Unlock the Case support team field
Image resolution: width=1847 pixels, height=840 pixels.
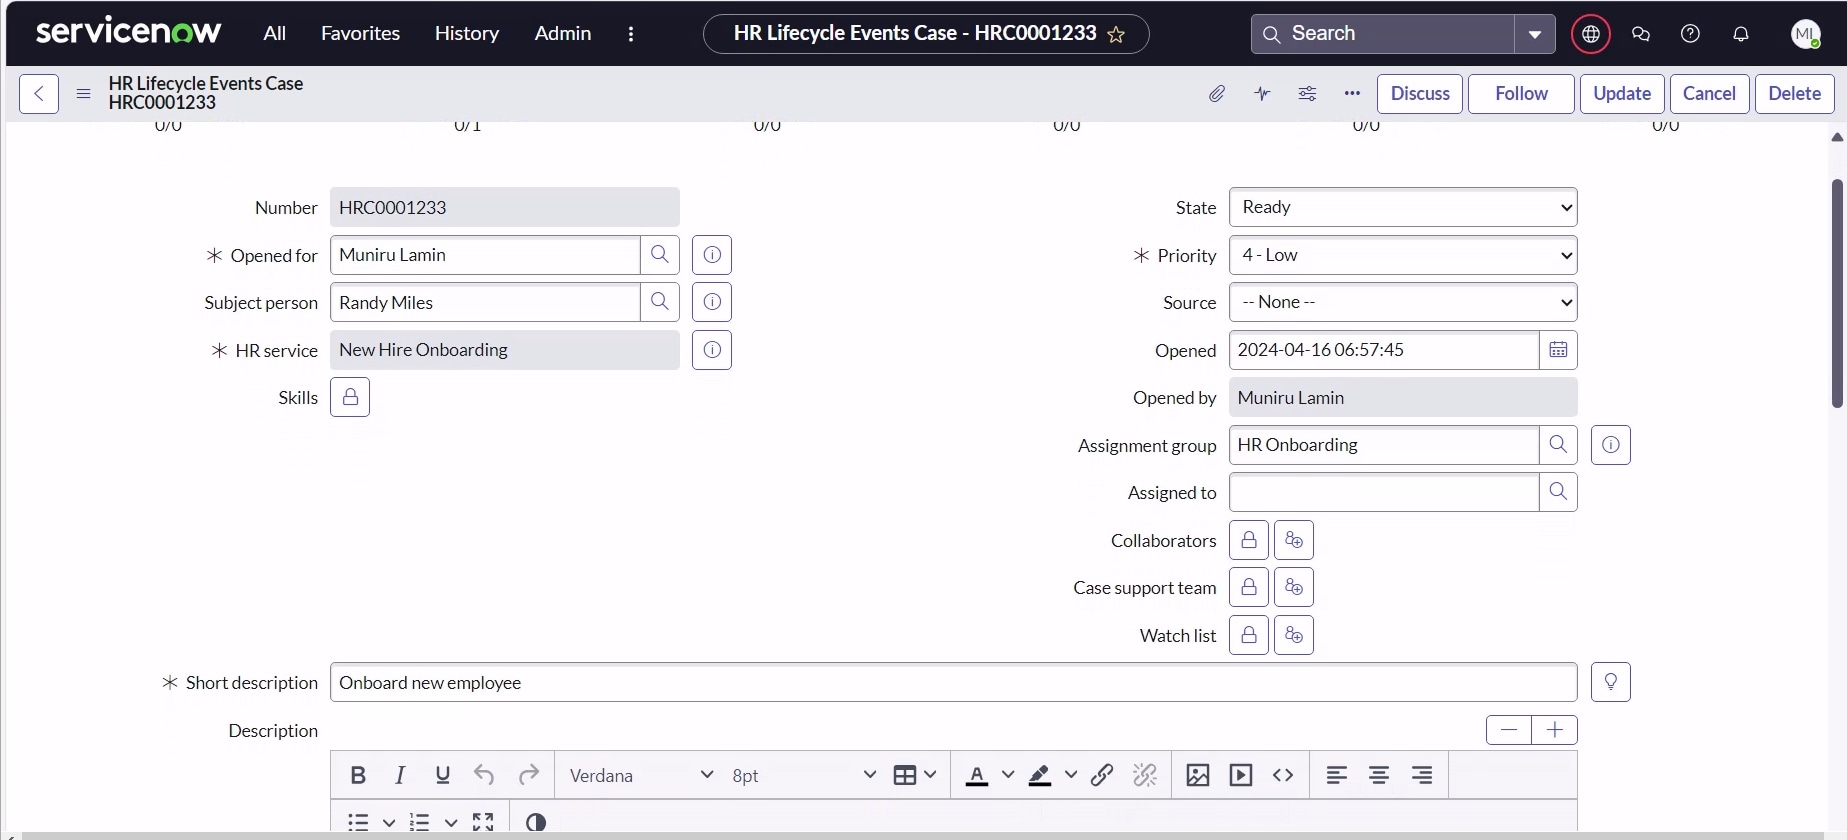[1249, 587]
